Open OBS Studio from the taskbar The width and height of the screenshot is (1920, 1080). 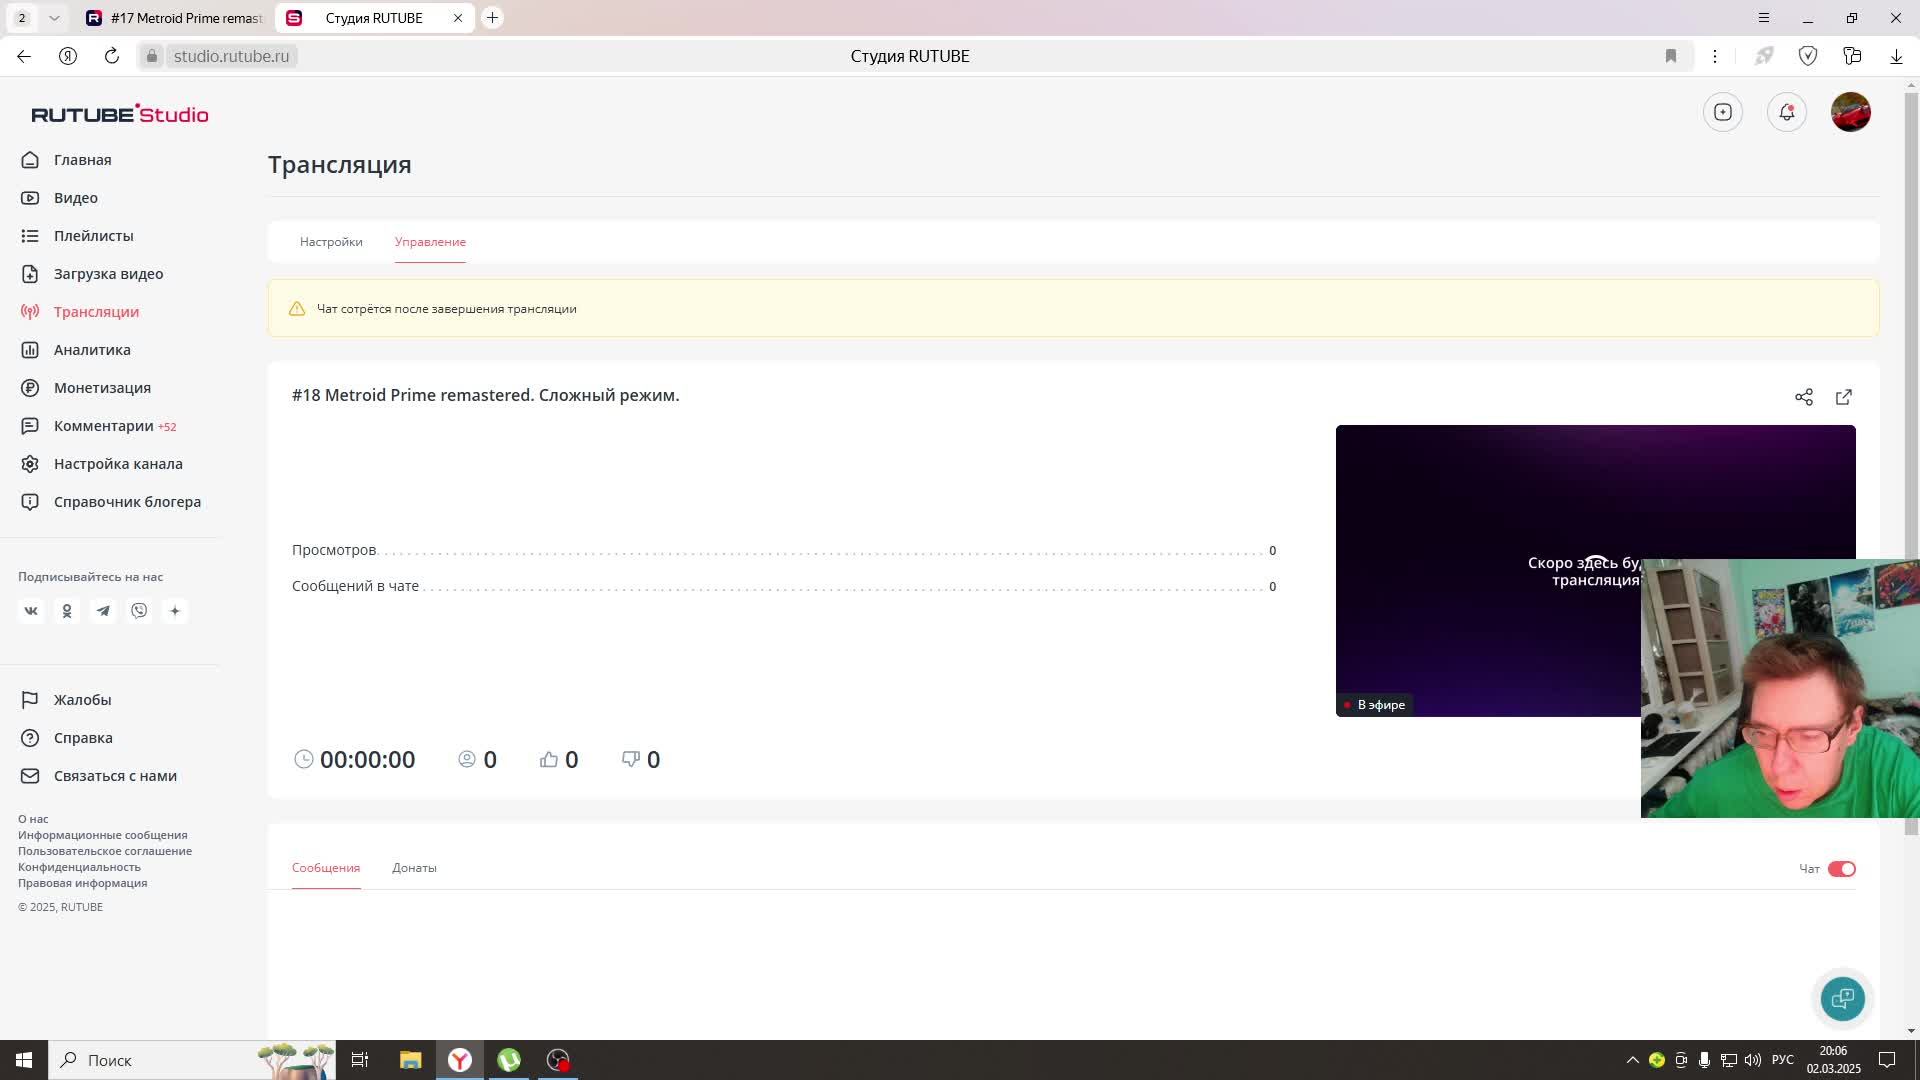[558, 1060]
